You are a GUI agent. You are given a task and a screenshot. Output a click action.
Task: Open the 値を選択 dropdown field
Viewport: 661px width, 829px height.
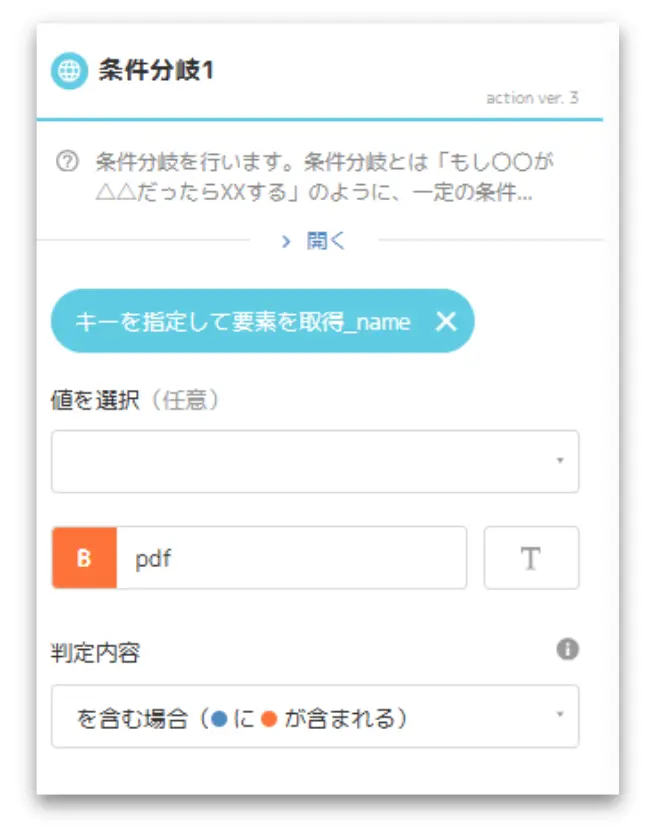point(315,462)
